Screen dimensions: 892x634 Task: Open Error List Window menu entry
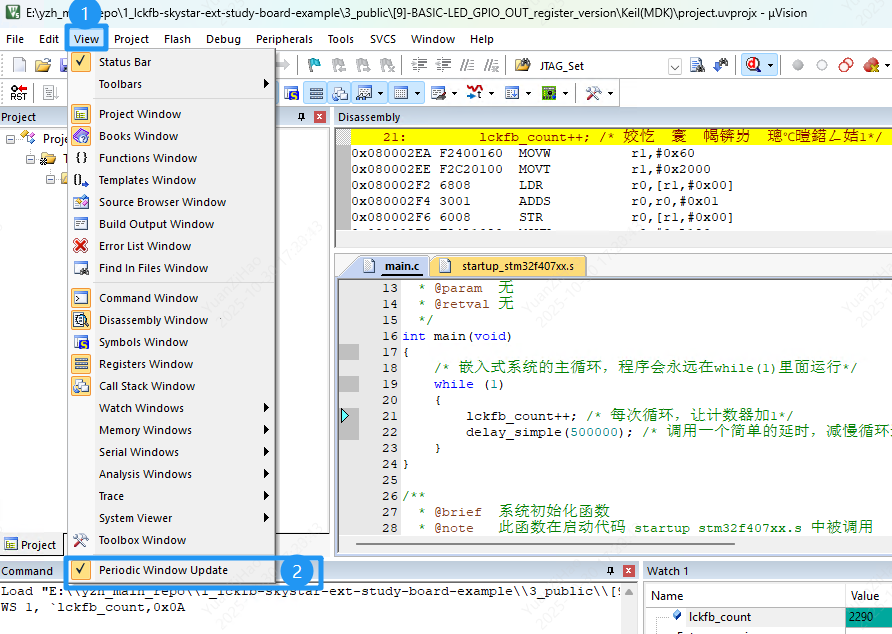pyautogui.click(x=145, y=246)
